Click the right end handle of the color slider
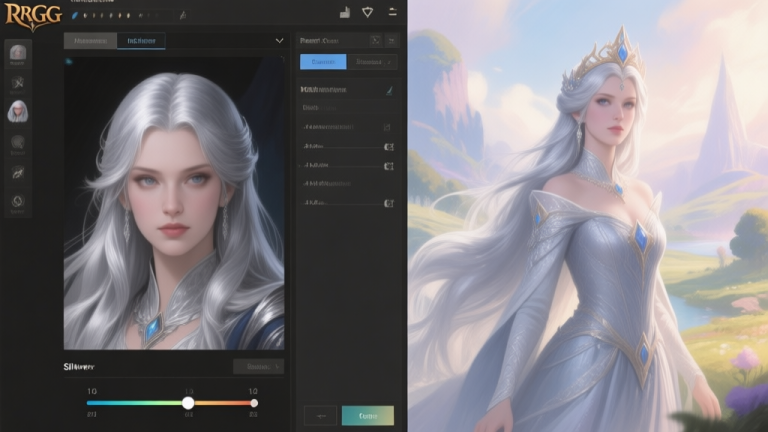This screenshot has width=768, height=432. click(x=254, y=403)
